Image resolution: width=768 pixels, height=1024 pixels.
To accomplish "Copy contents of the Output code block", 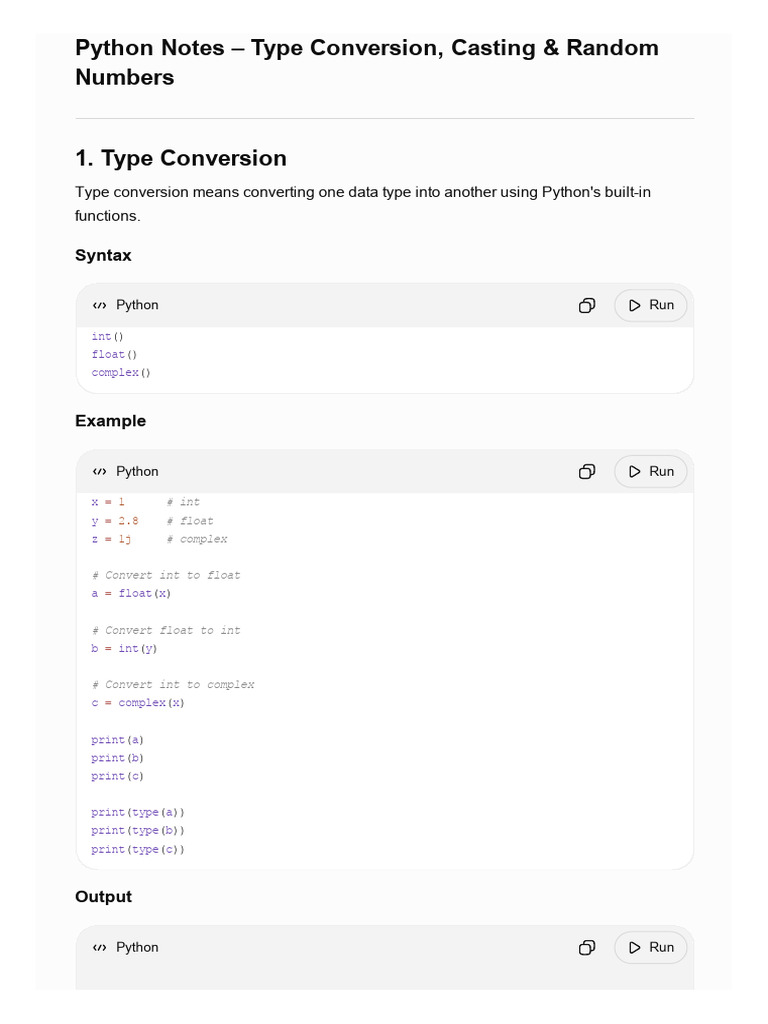I will 586,948.
